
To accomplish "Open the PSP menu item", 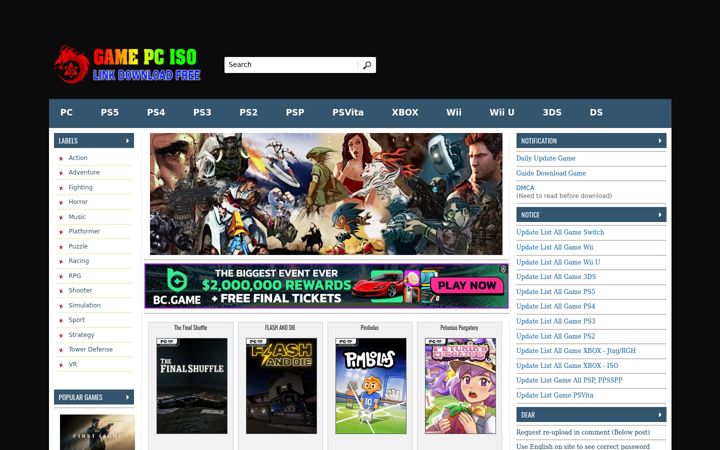I will tap(295, 112).
